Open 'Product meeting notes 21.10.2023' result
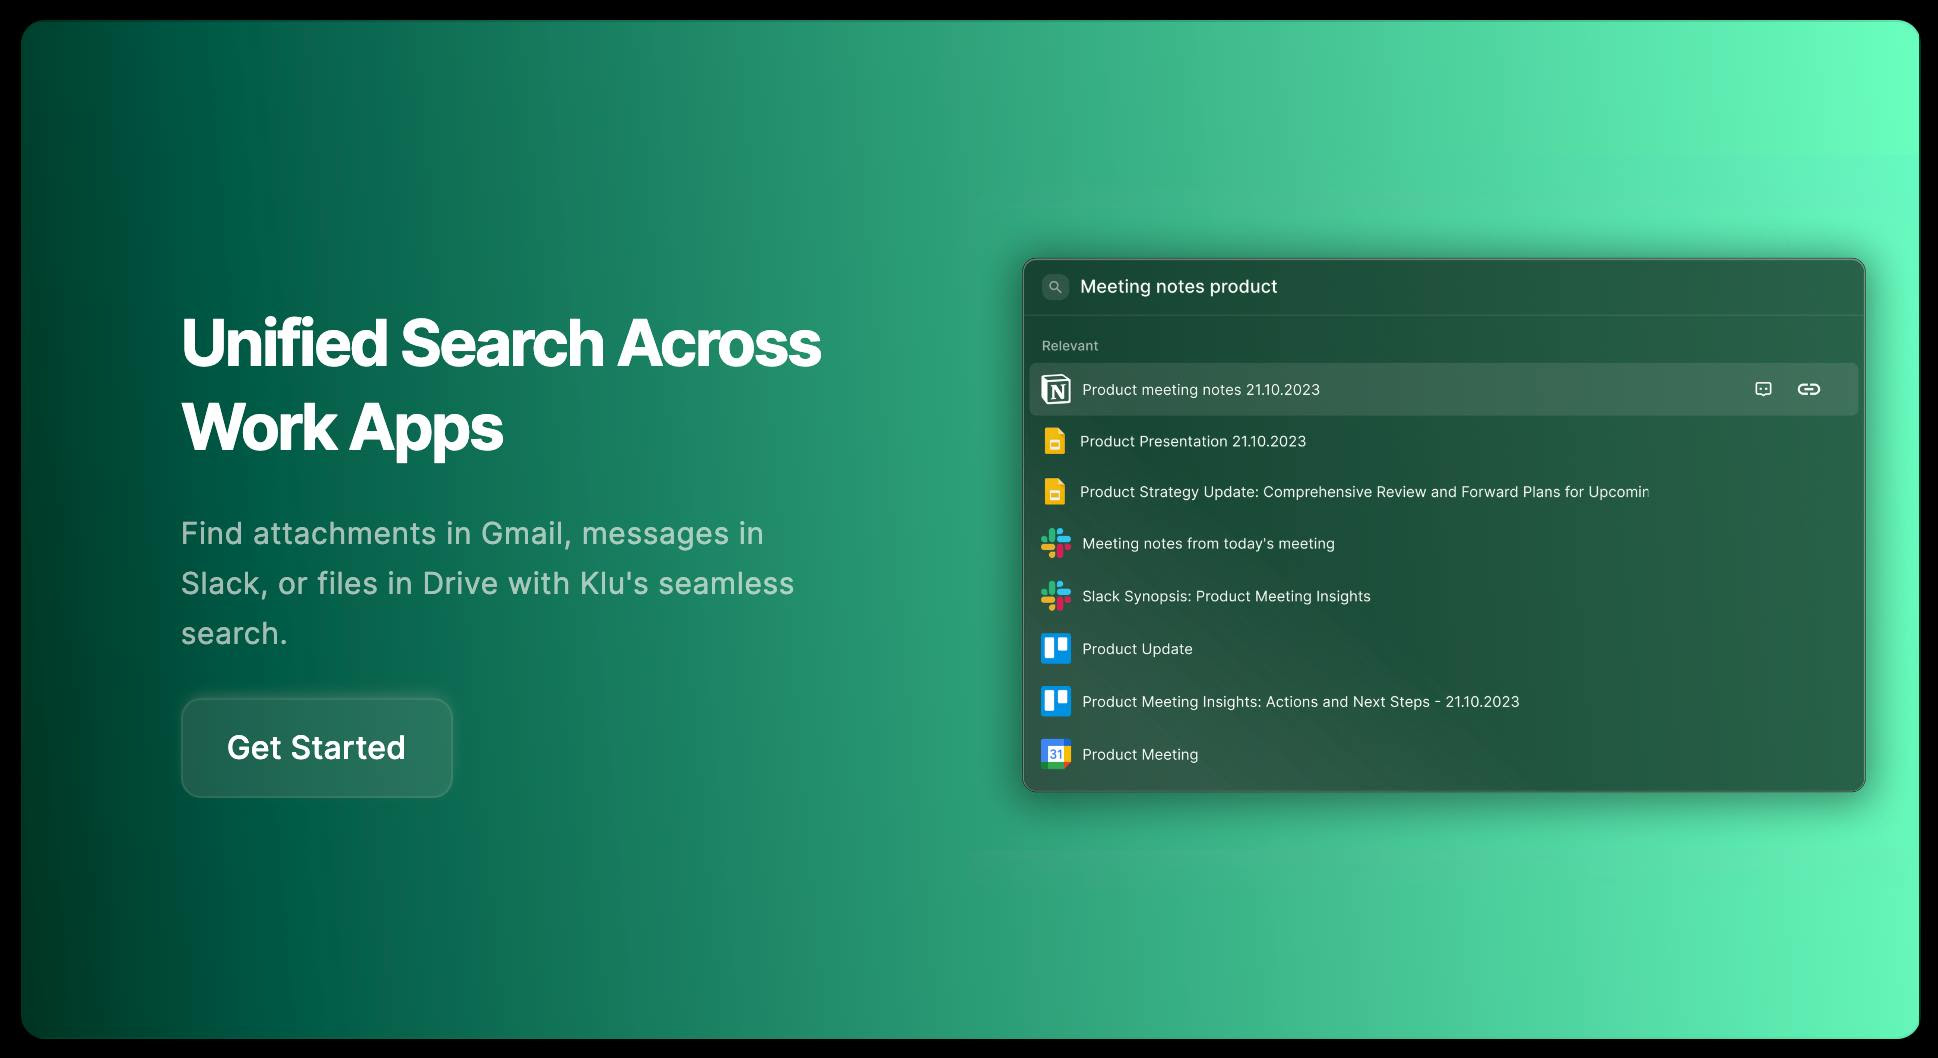Screen dimensions: 1938x1058 (1200, 390)
